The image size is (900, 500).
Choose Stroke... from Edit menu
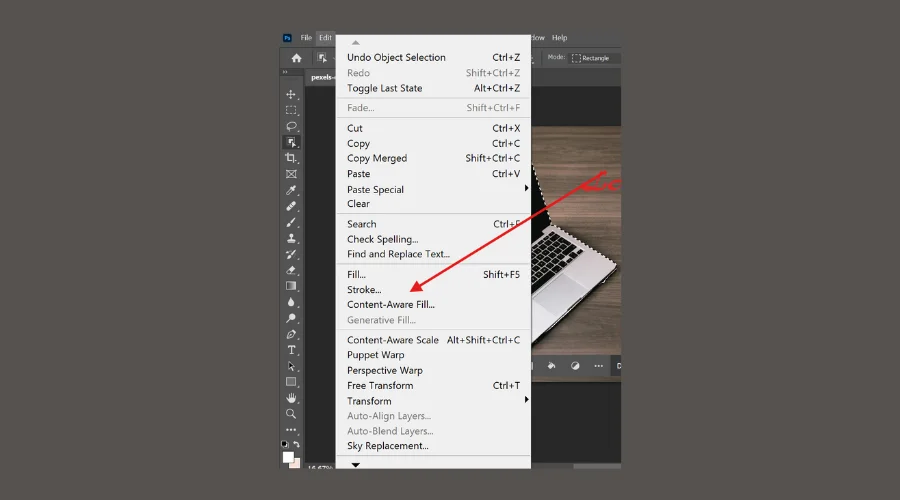coord(433,290)
